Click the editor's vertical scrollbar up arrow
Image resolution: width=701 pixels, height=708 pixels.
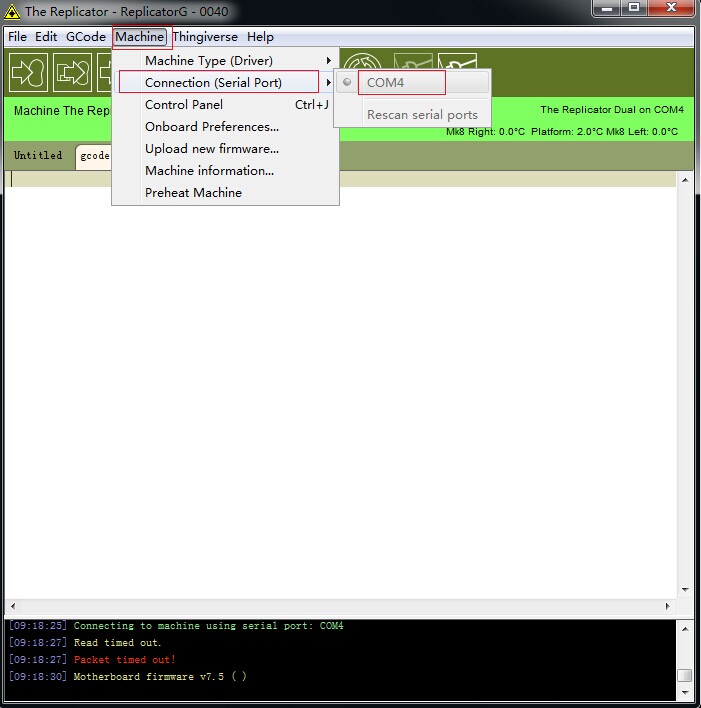[685, 180]
